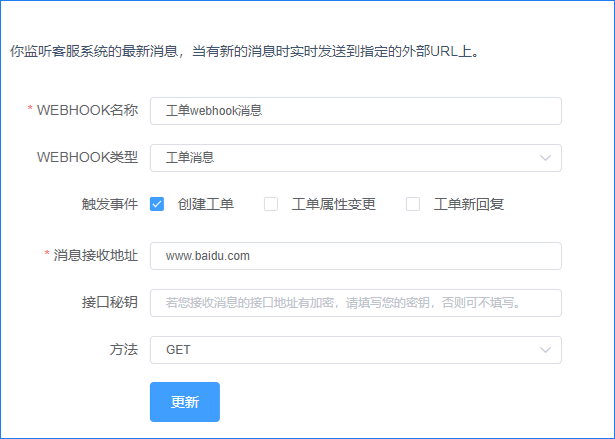This screenshot has width=615, height=439.
Task: Click the 消息接收地址 field label
Action: [x=95, y=256]
